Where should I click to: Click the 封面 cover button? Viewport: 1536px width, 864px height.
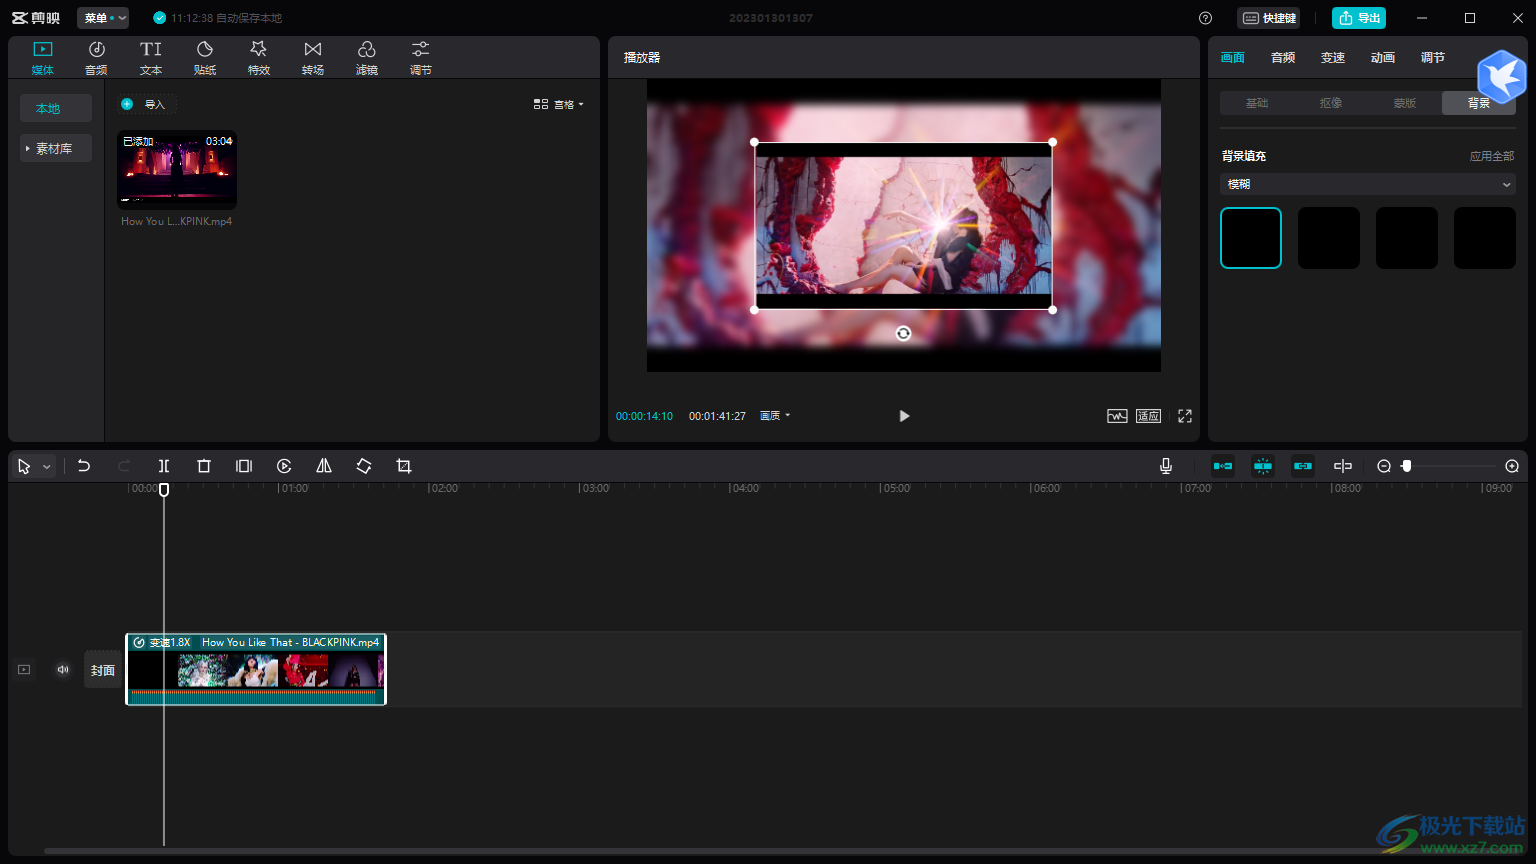[x=103, y=670]
